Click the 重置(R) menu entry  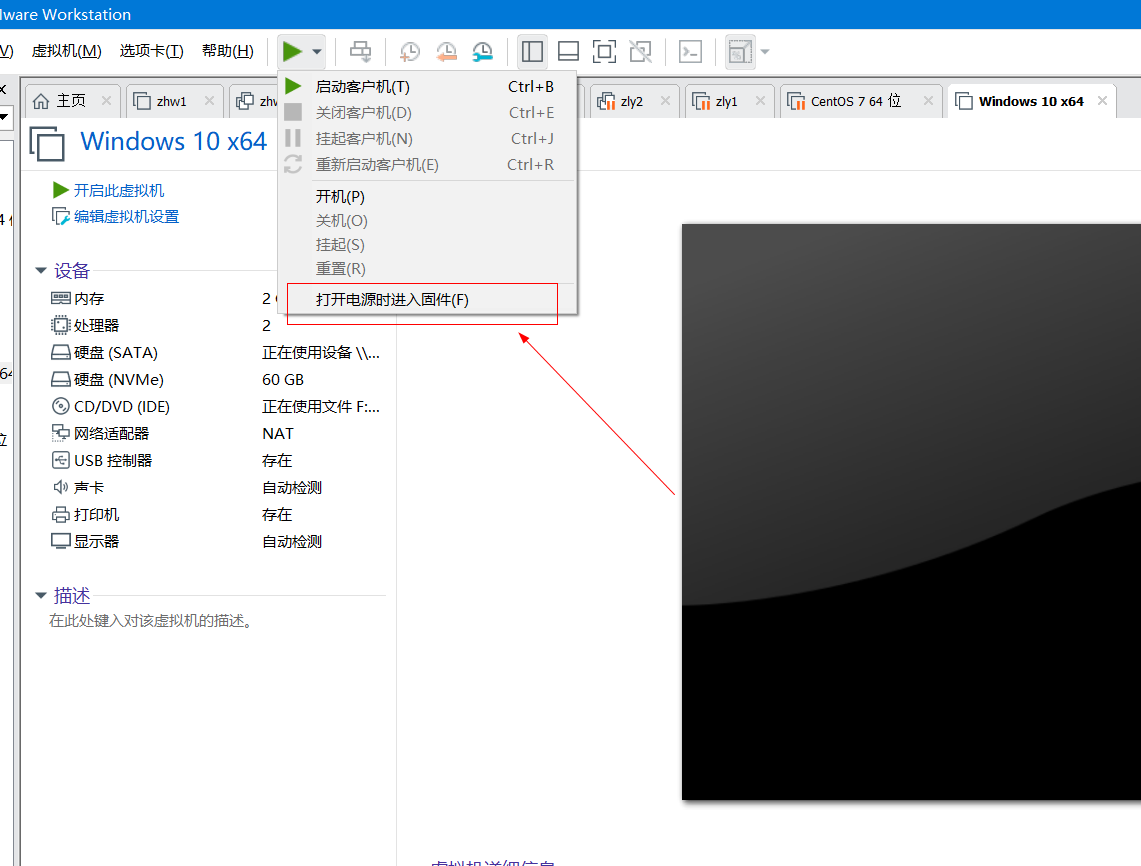pyautogui.click(x=427, y=269)
